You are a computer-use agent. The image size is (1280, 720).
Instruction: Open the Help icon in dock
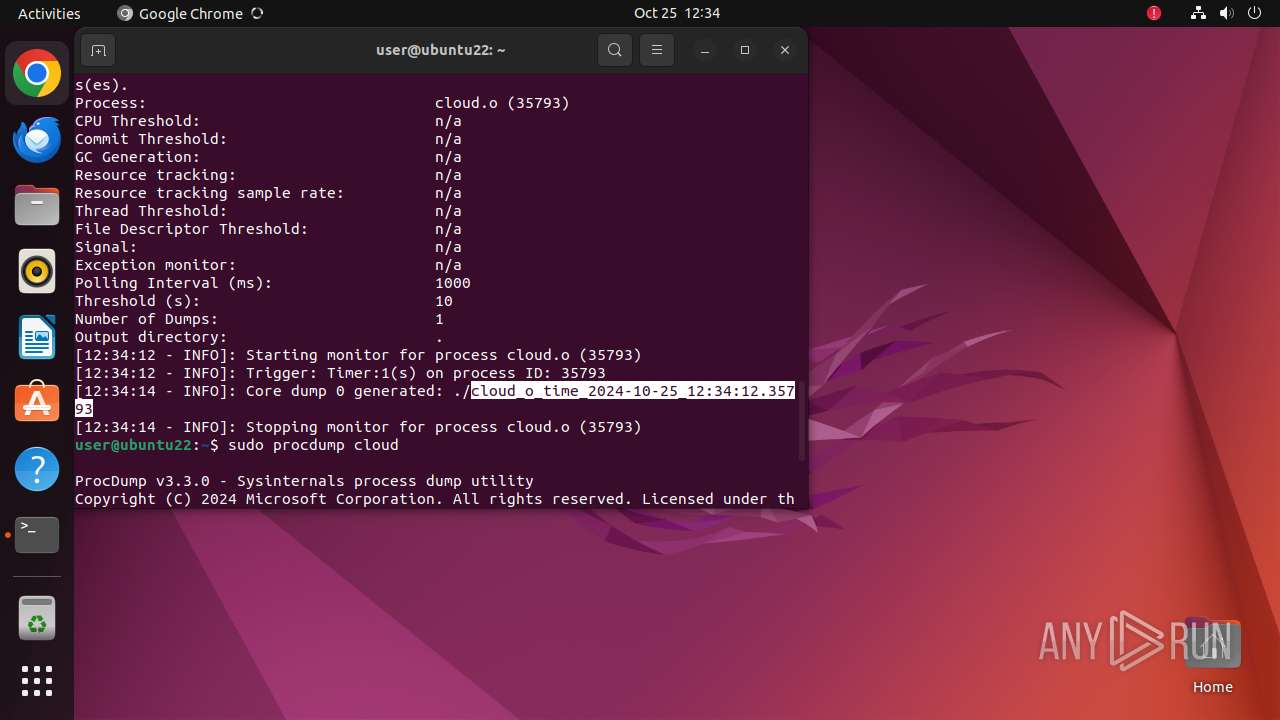37,469
